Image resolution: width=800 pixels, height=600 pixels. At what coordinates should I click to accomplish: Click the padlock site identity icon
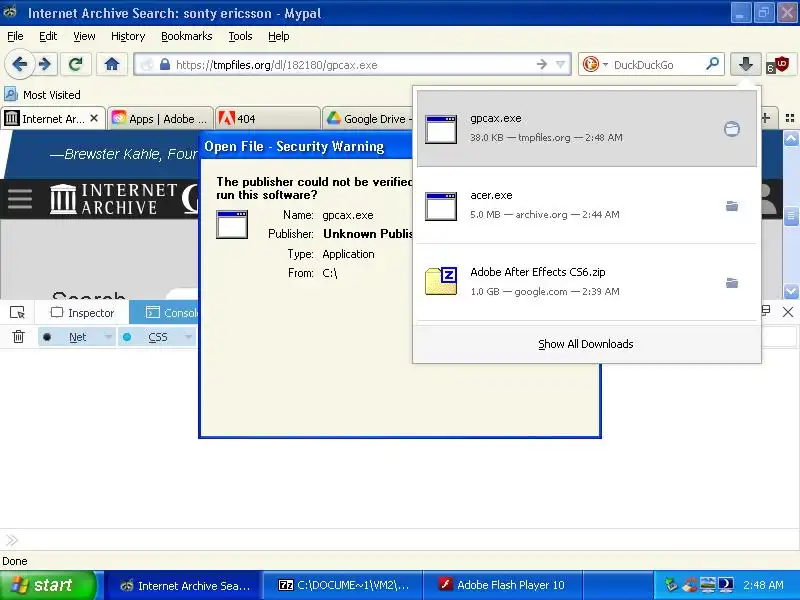(164, 65)
